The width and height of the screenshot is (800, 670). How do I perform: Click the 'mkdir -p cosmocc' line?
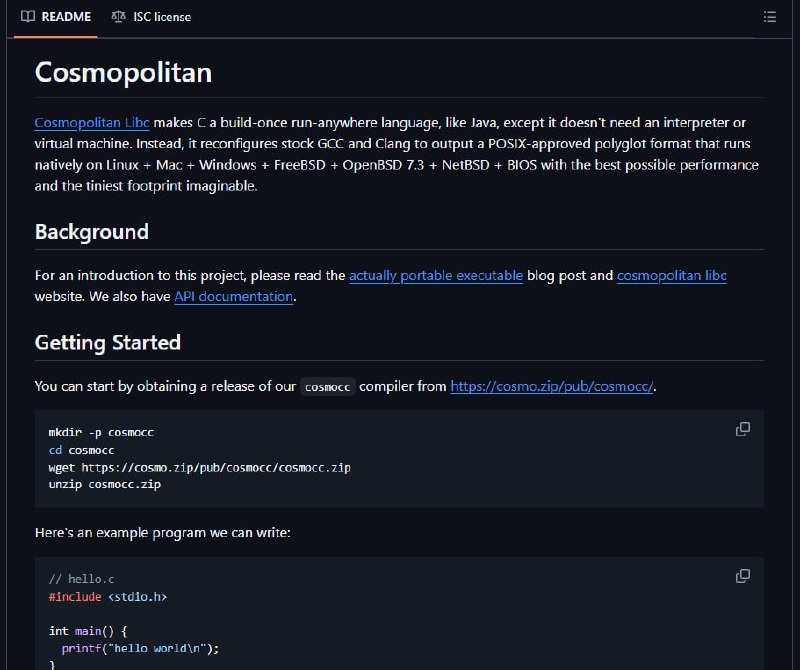click(101, 432)
